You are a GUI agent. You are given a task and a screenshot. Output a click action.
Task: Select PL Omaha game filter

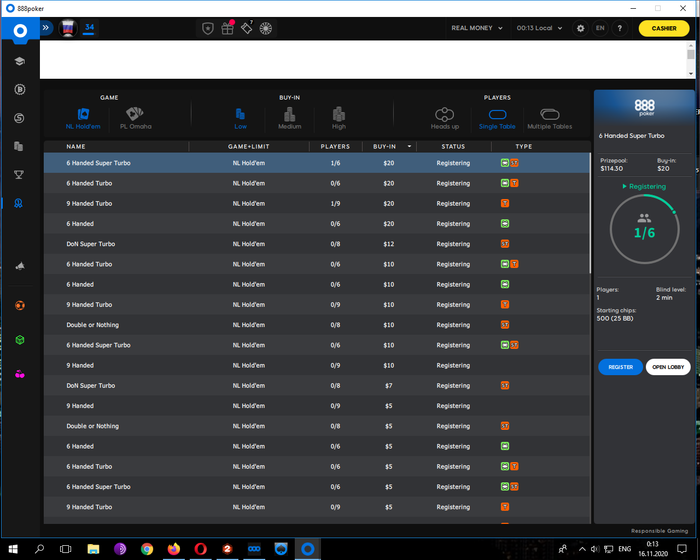[135, 119]
